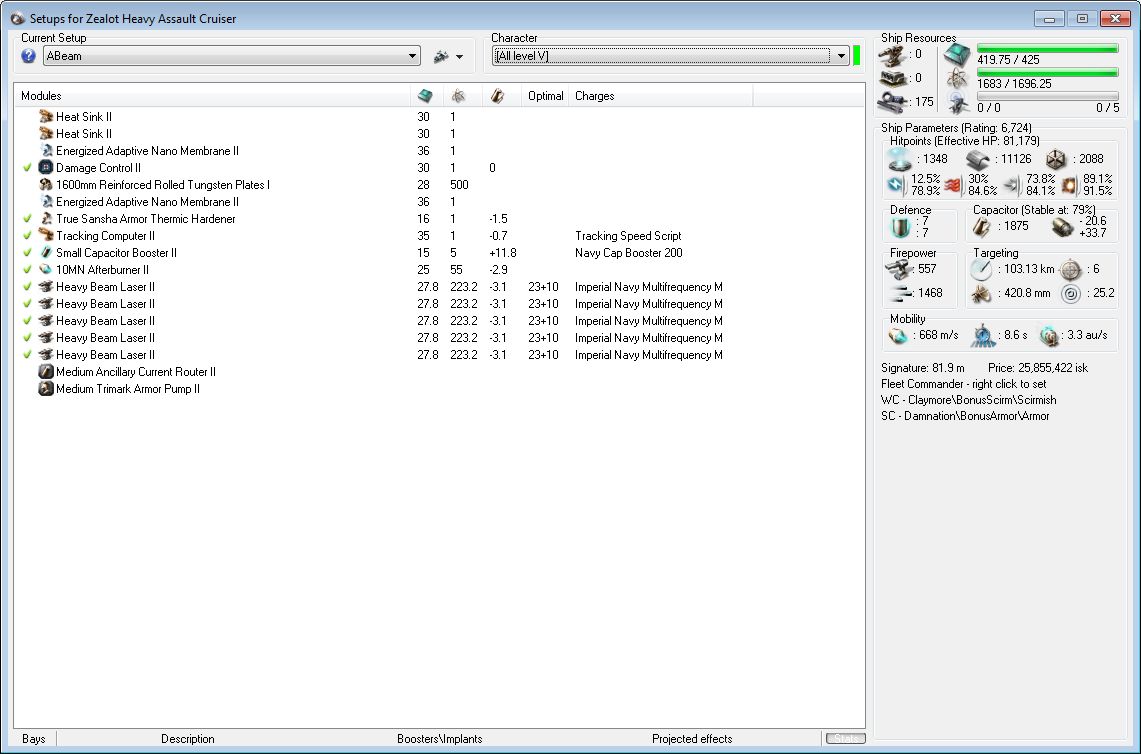The width and height of the screenshot is (1141, 754).
Task: Click the first Heat Sink II module icon
Action: coord(46,116)
